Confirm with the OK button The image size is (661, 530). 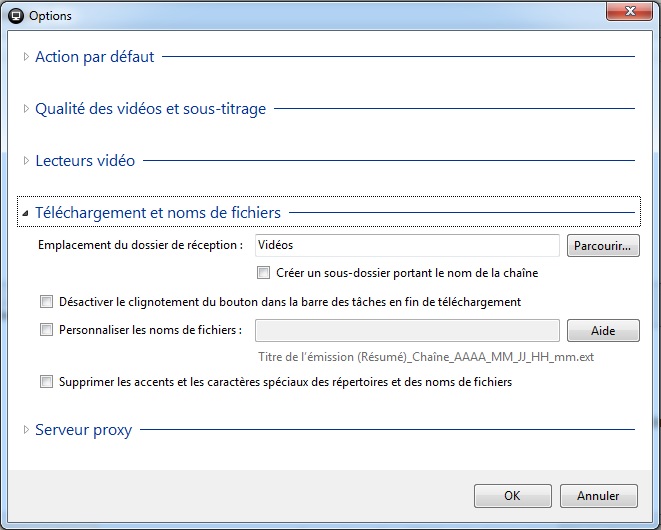coord(513,496)
